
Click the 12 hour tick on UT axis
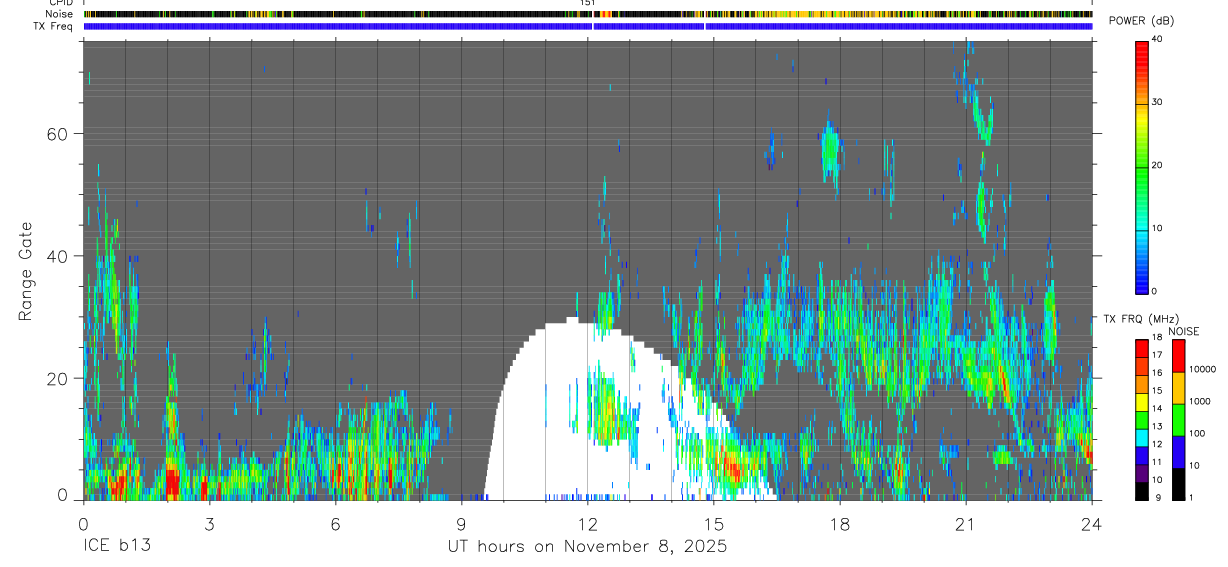tap(588, 524)
